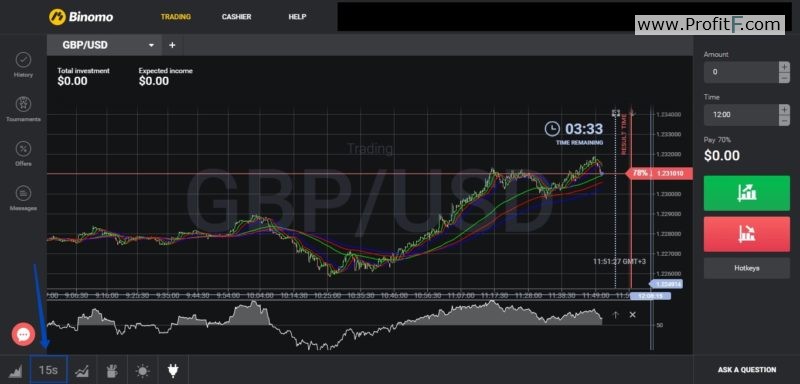Open the History panel icon

[23, 60]
